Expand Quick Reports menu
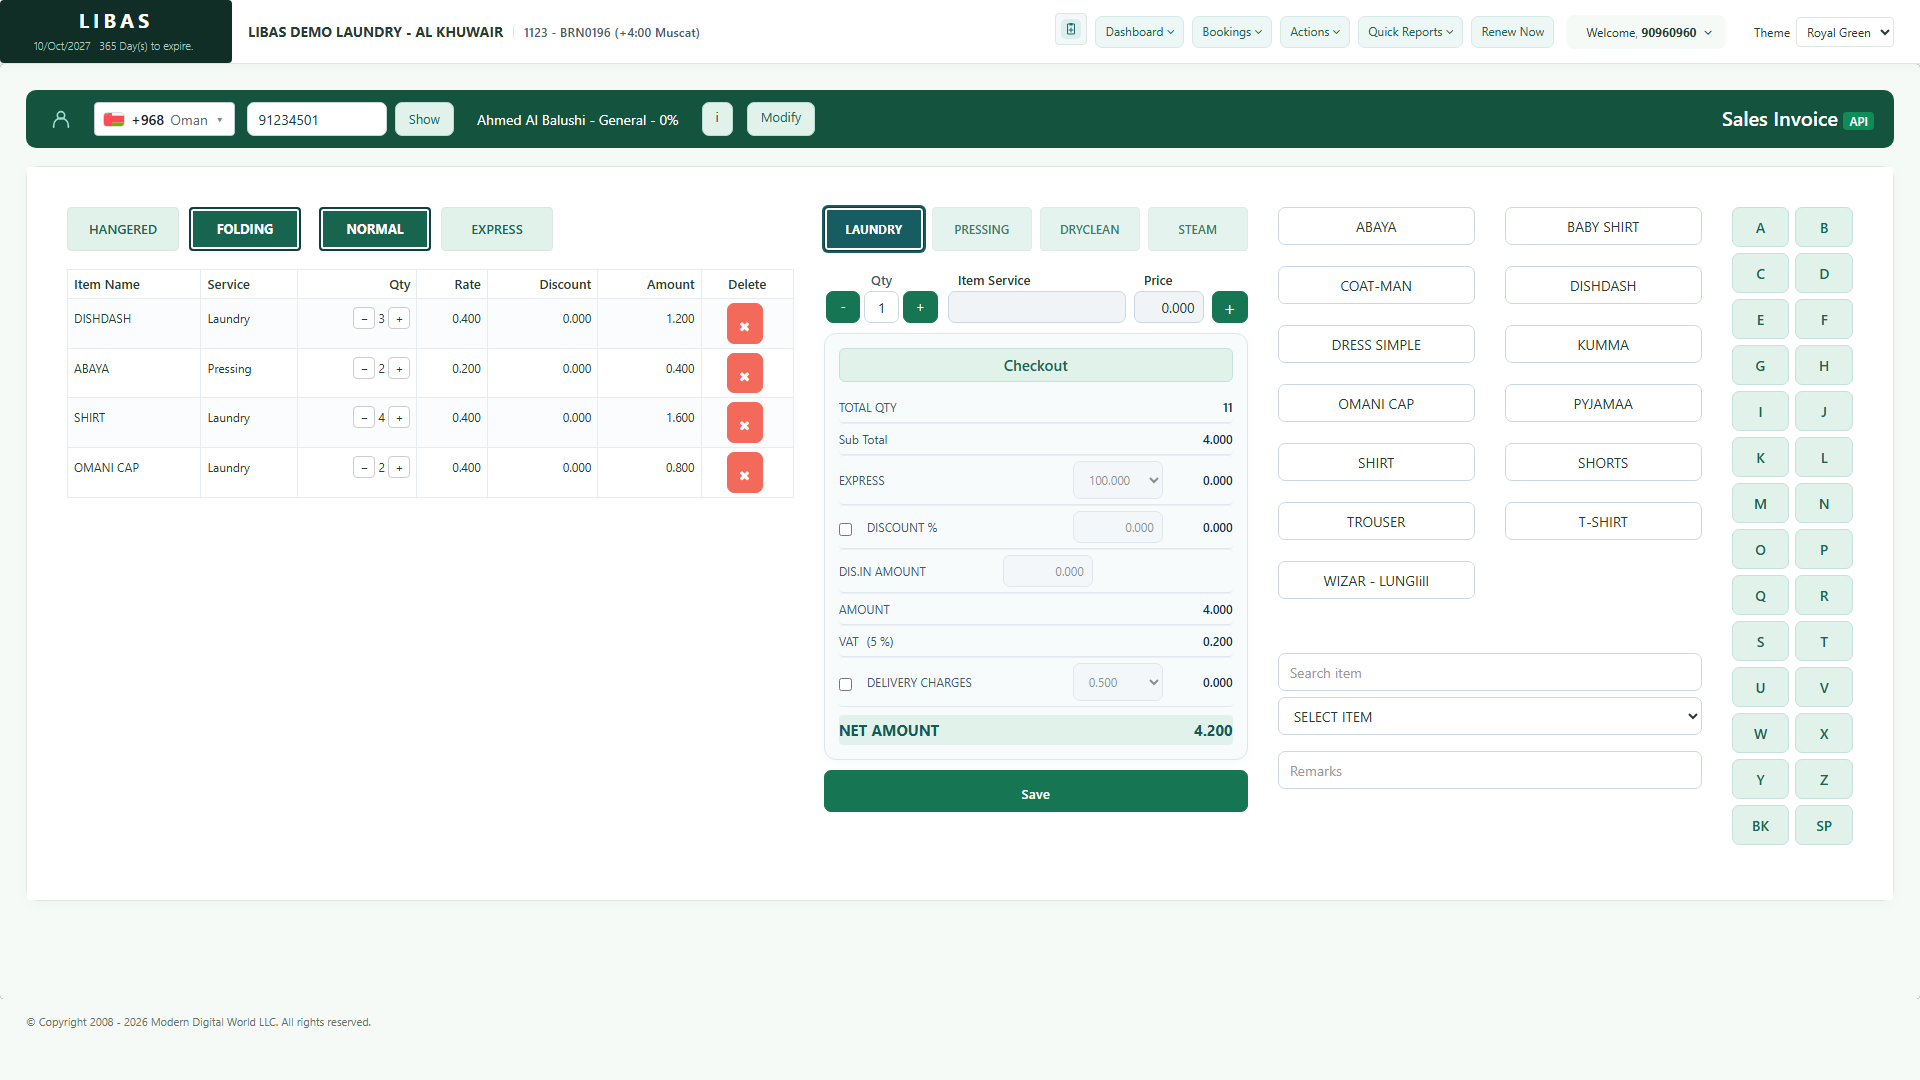 [x=1410, y=32]
